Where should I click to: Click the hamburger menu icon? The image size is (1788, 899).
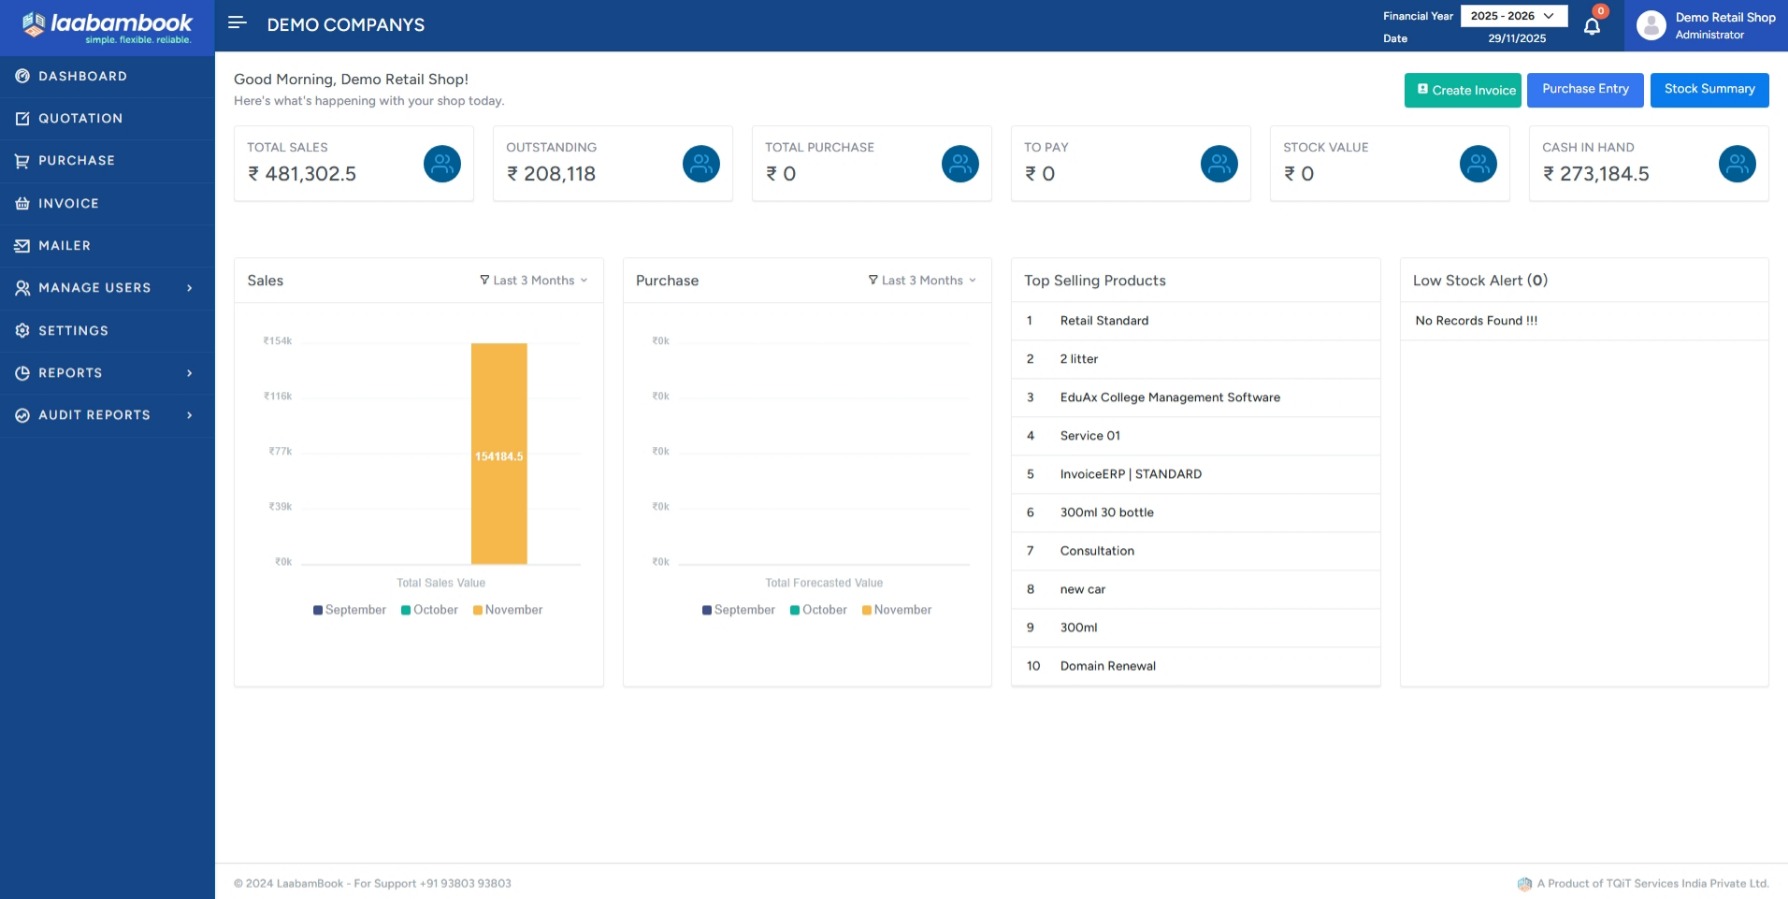coord(237,23)
